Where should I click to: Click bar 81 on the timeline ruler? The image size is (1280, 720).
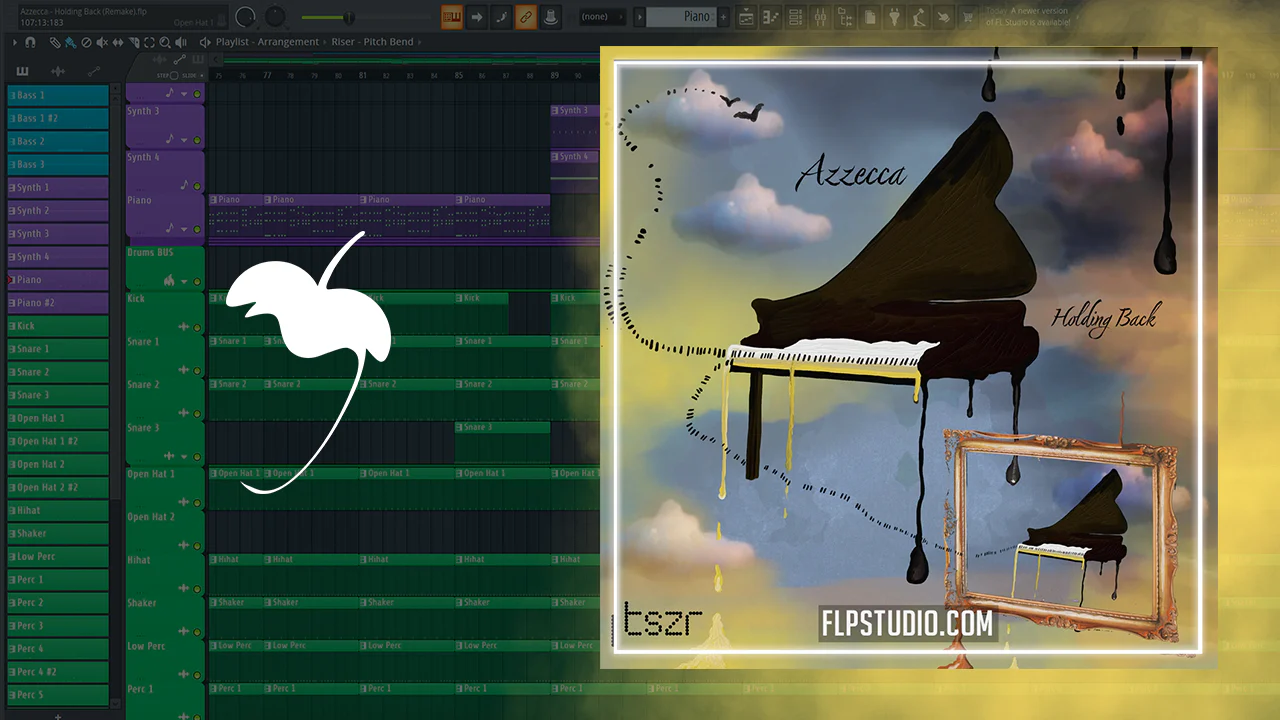(x=363, y=75)
